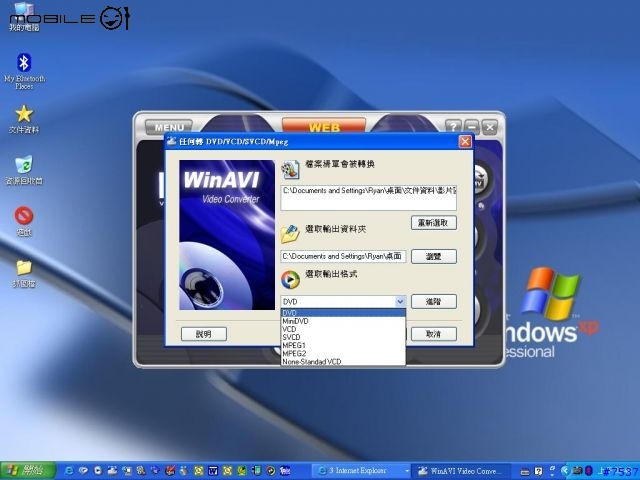
Task: Click the 進階 advanced button
Action: tap(433, 302)
